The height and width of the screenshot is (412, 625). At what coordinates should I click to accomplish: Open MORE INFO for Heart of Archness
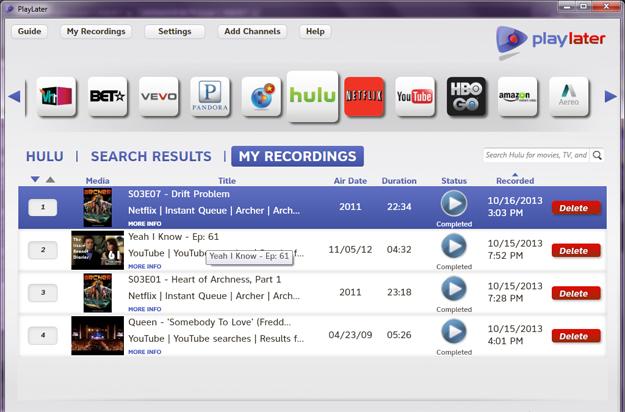pyautogui.click(x=145, y=309)
